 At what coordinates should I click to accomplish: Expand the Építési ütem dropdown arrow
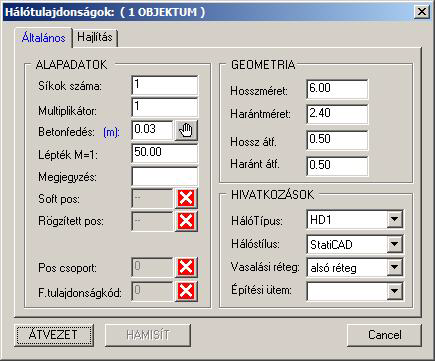click(x=395, y=291)
